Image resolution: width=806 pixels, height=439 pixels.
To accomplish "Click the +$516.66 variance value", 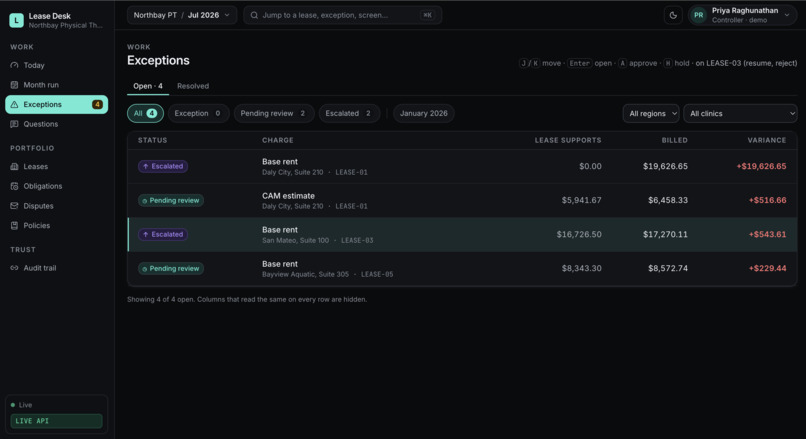I will 767,200.
